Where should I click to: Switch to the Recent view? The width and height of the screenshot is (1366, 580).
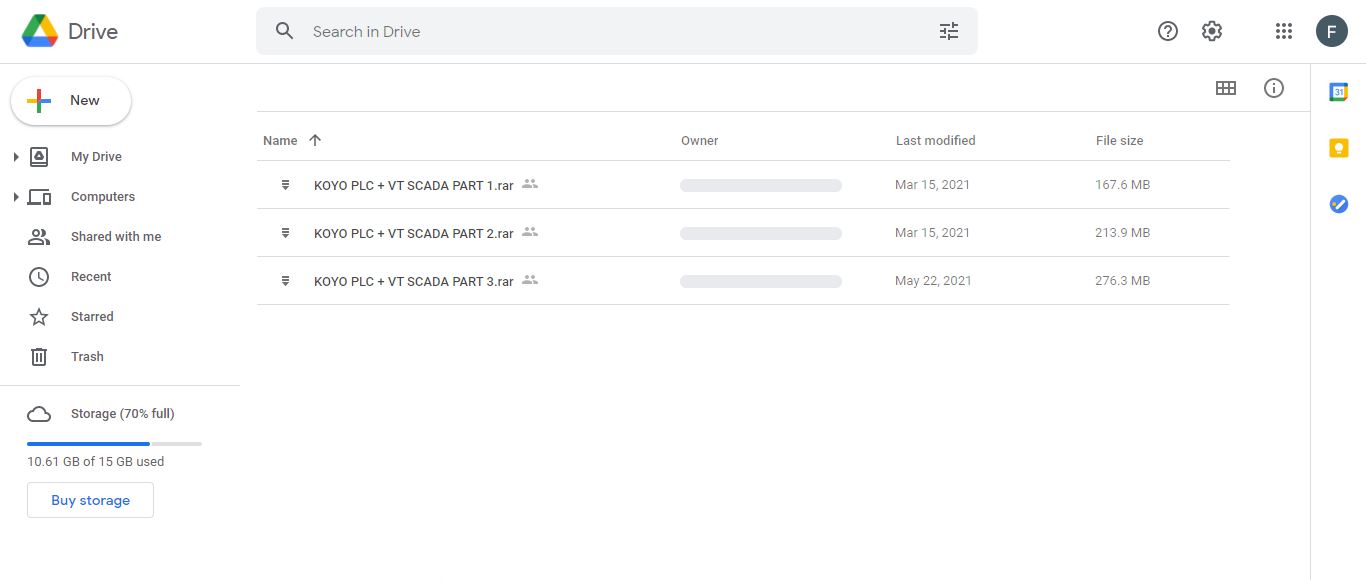click(91, 276)
